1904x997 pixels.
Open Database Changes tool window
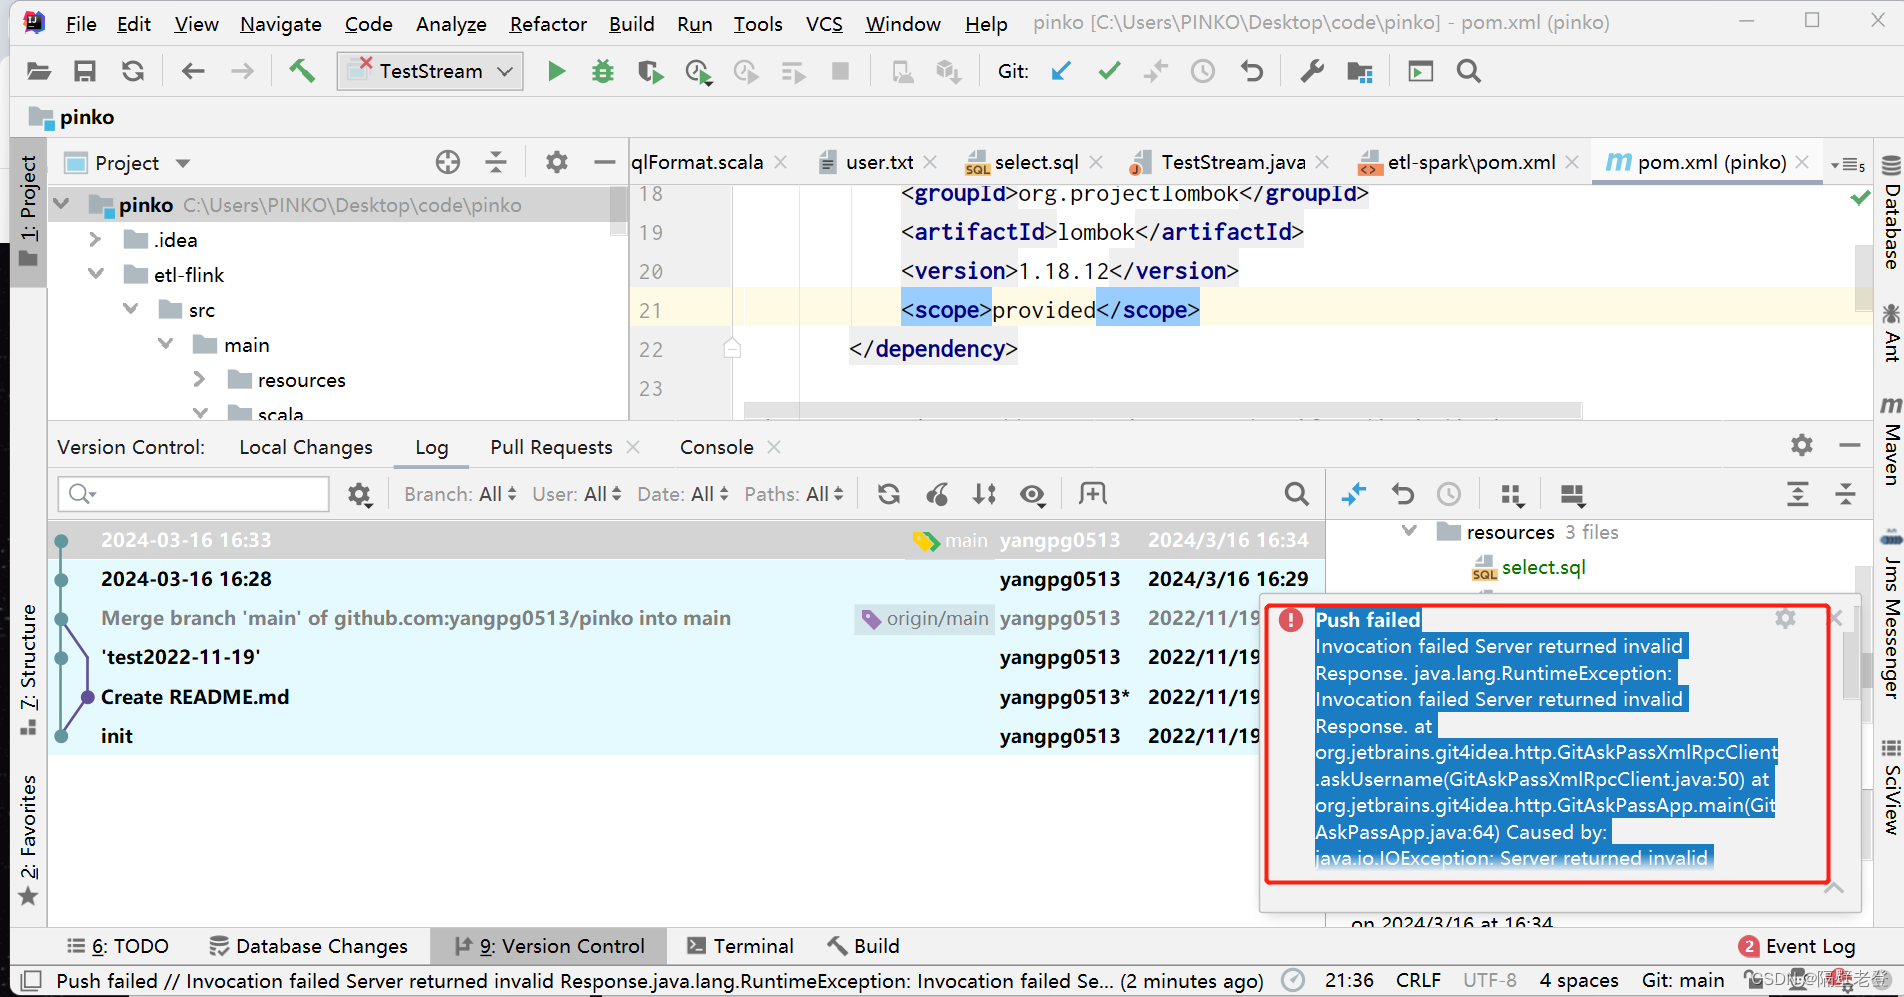(308, 946)
